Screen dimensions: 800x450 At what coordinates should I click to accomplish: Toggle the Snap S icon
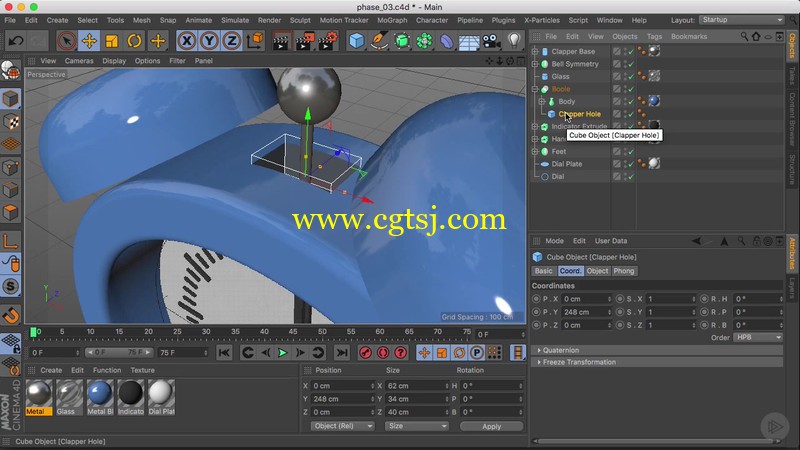(11, 286)
